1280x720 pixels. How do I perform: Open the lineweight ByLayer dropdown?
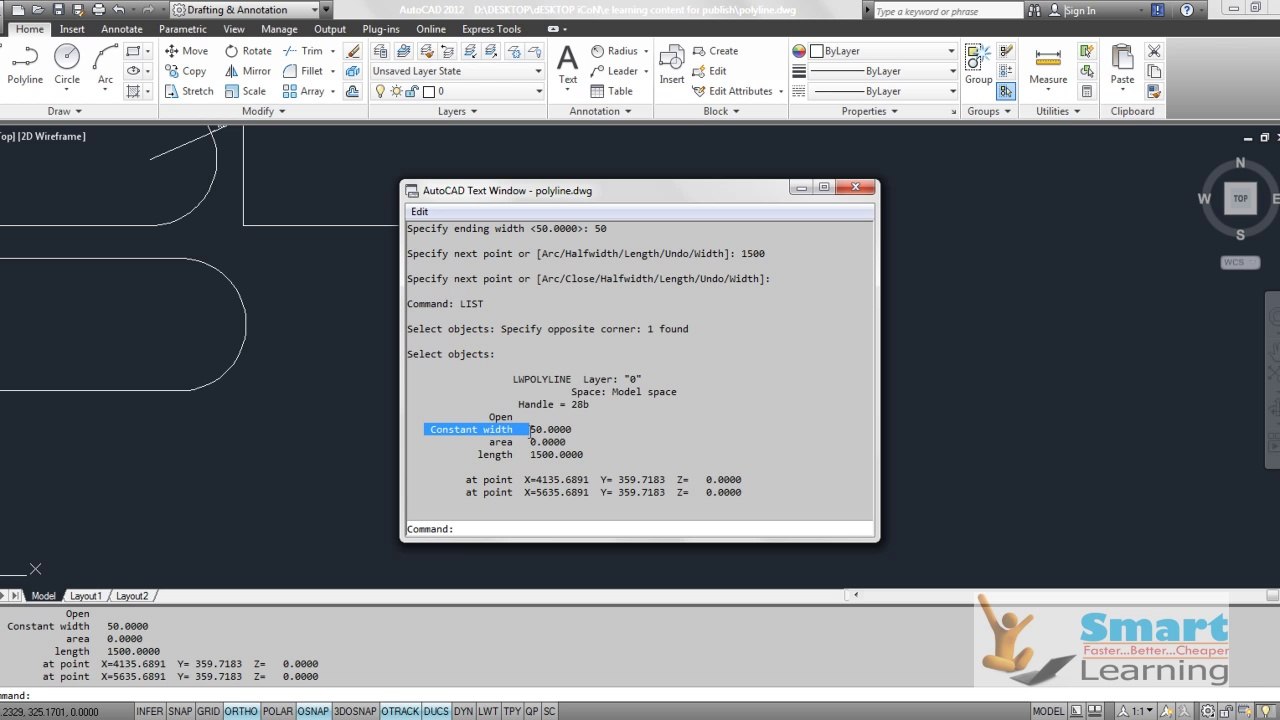pyautogui.click(x=882, y=71)
